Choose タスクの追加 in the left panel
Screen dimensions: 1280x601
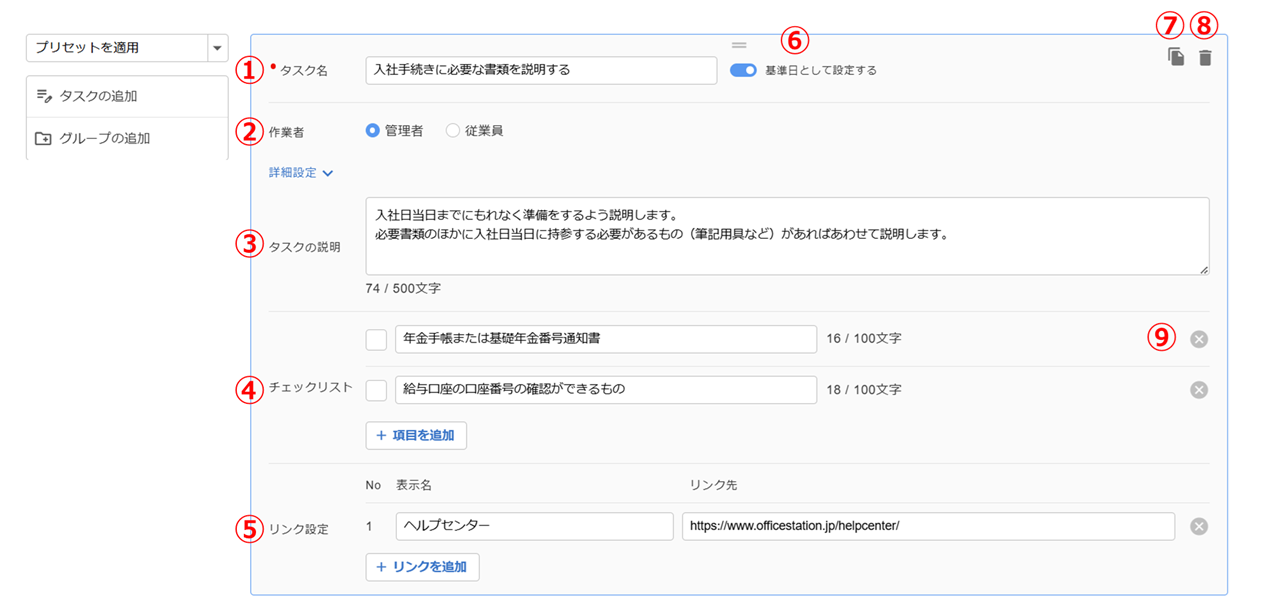[127, 96]
